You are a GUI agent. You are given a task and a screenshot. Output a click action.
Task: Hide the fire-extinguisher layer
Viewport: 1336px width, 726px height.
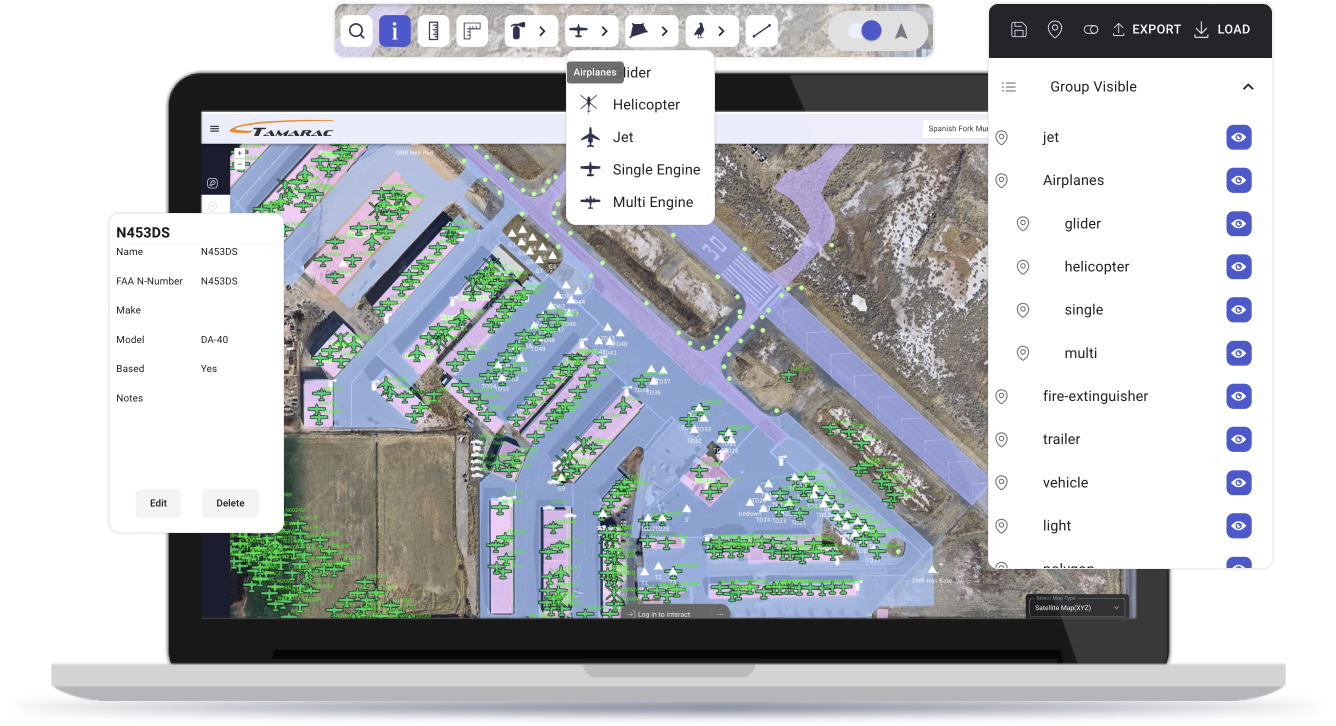tap(1239, 397)
